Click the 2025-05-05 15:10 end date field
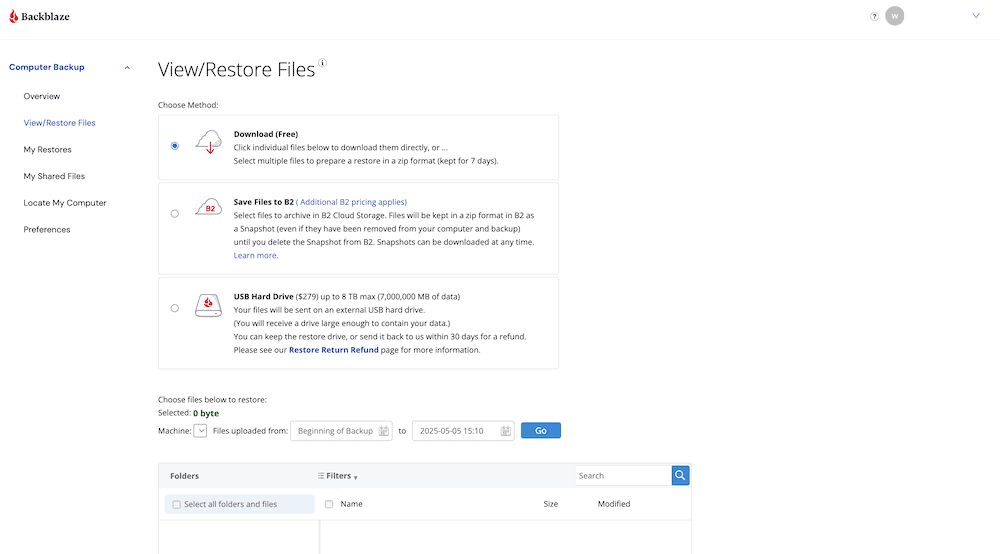Screen dimensions: 1000x554 pos(463,431)
